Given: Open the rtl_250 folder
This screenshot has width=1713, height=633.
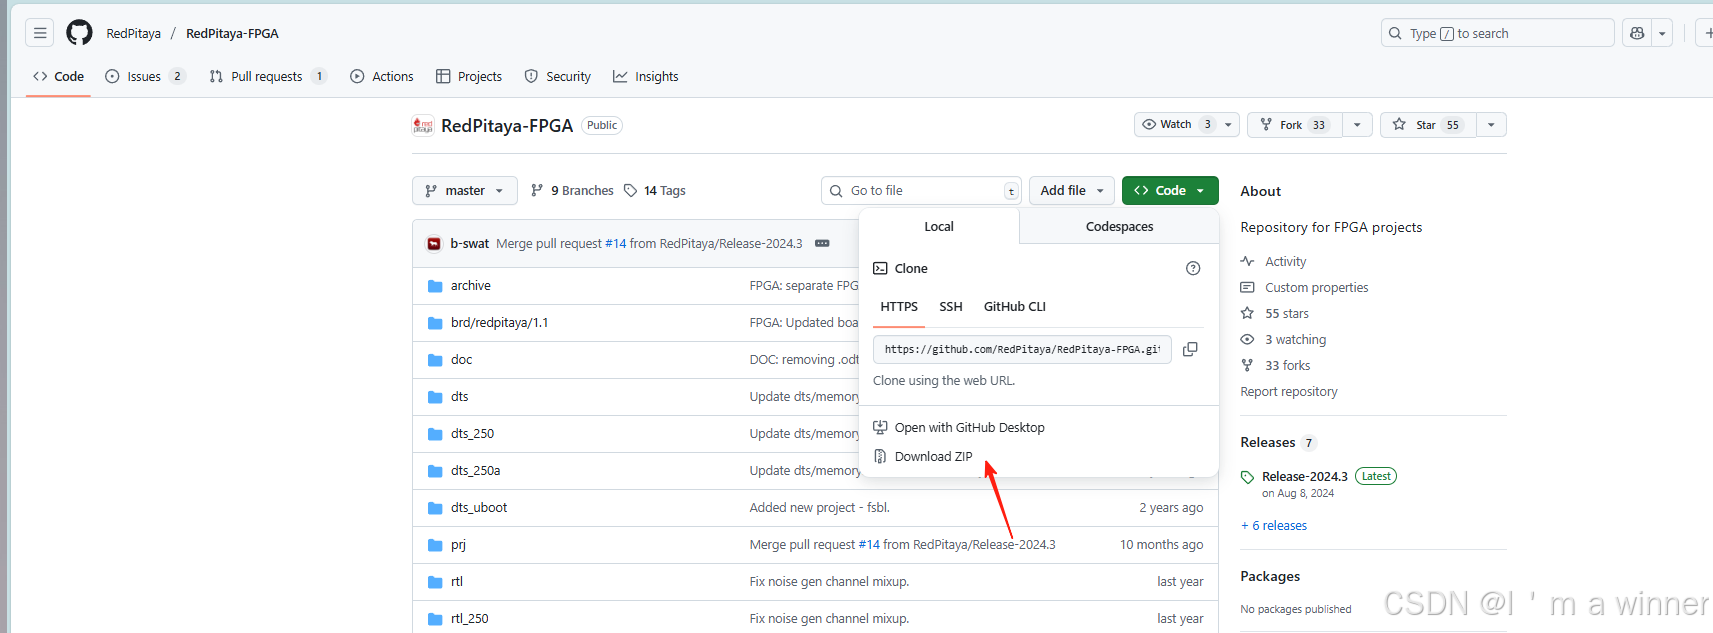Looking at the screenshot, I should [x=469, y=619].
